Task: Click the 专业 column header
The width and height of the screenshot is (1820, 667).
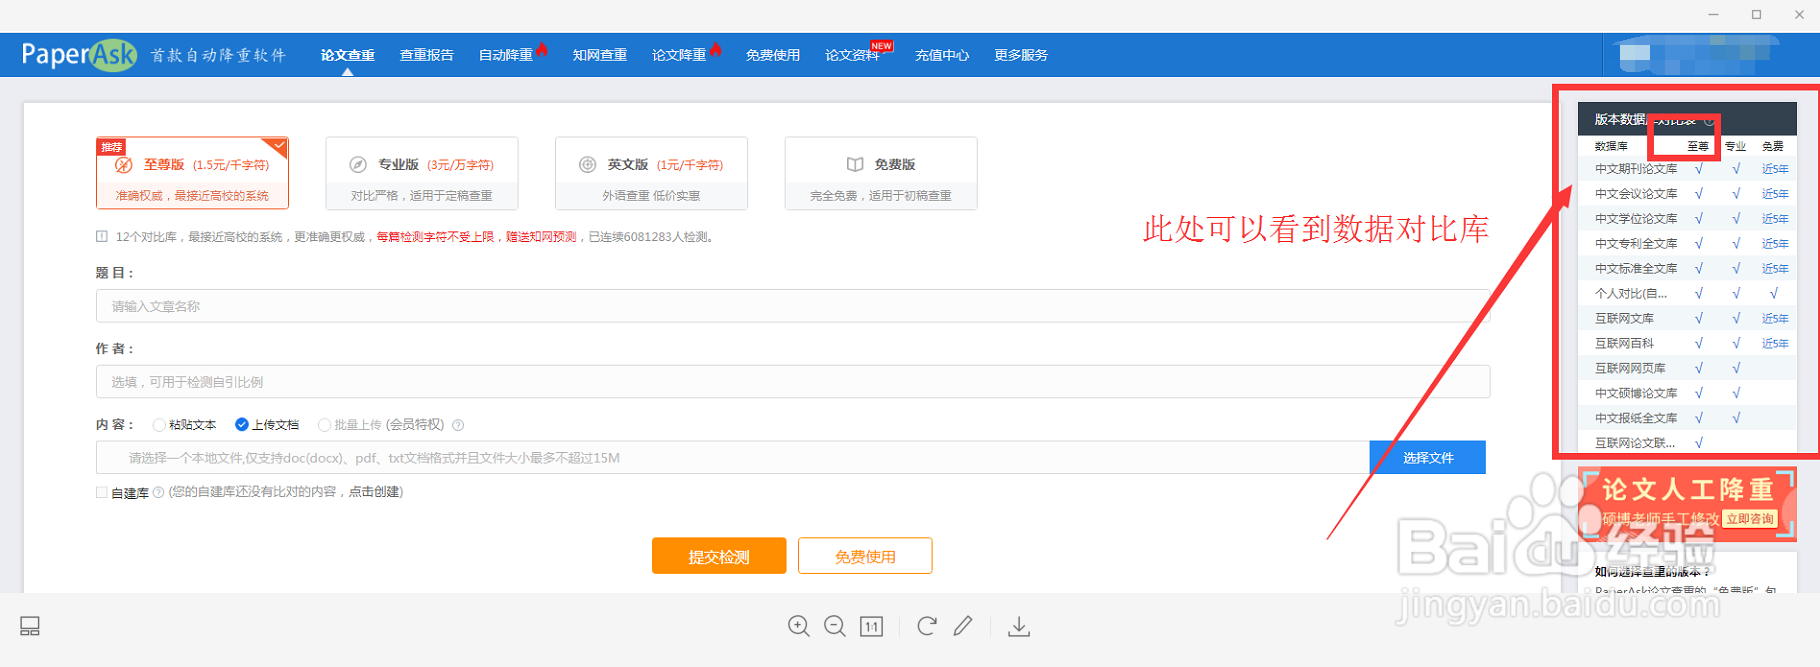Action: (x=1735, y=146)
